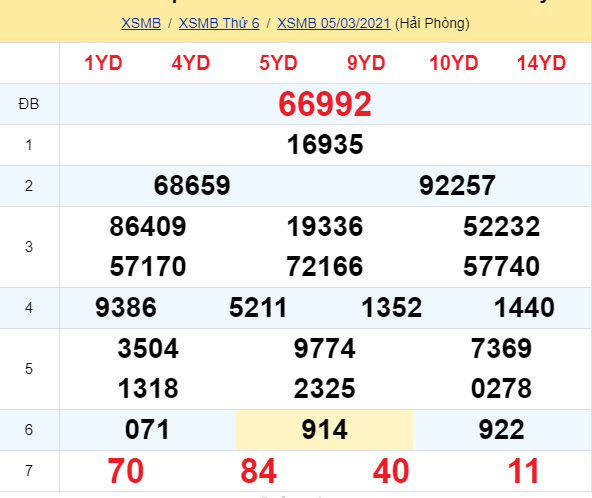The height and width of the screenshot is (498, 592).
Task: Select second prize number 92257
Action: click(x=458, y=185)
